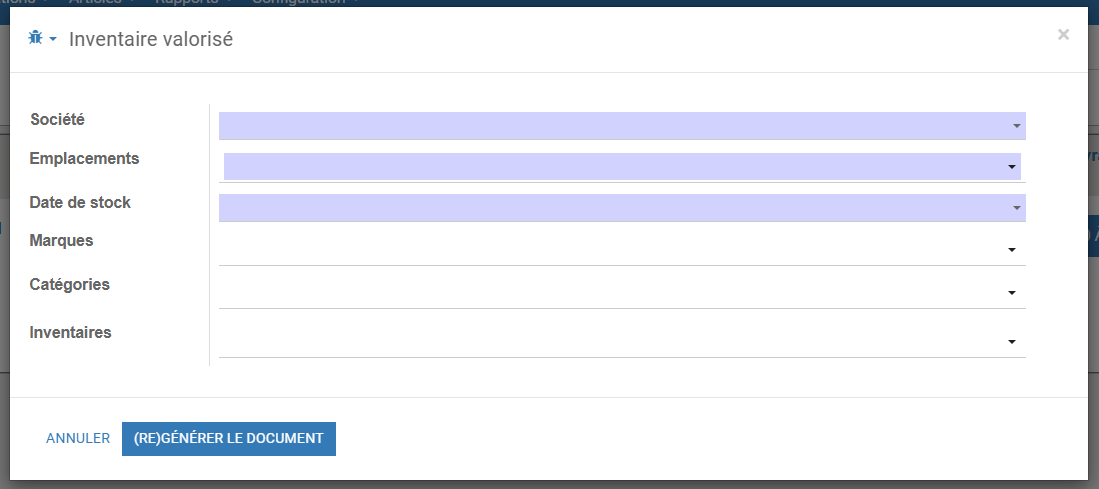This screenshot has width=1099, height=489.
Task: Open the Marques dropdown arrow
Action: point(1011,250)
